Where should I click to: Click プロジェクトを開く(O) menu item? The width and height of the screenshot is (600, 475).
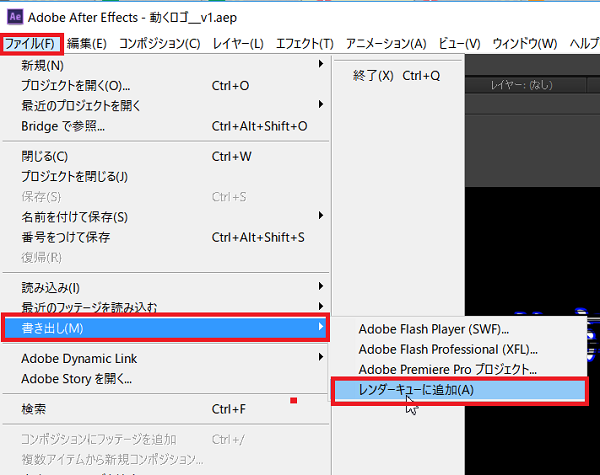coord(76,86)
